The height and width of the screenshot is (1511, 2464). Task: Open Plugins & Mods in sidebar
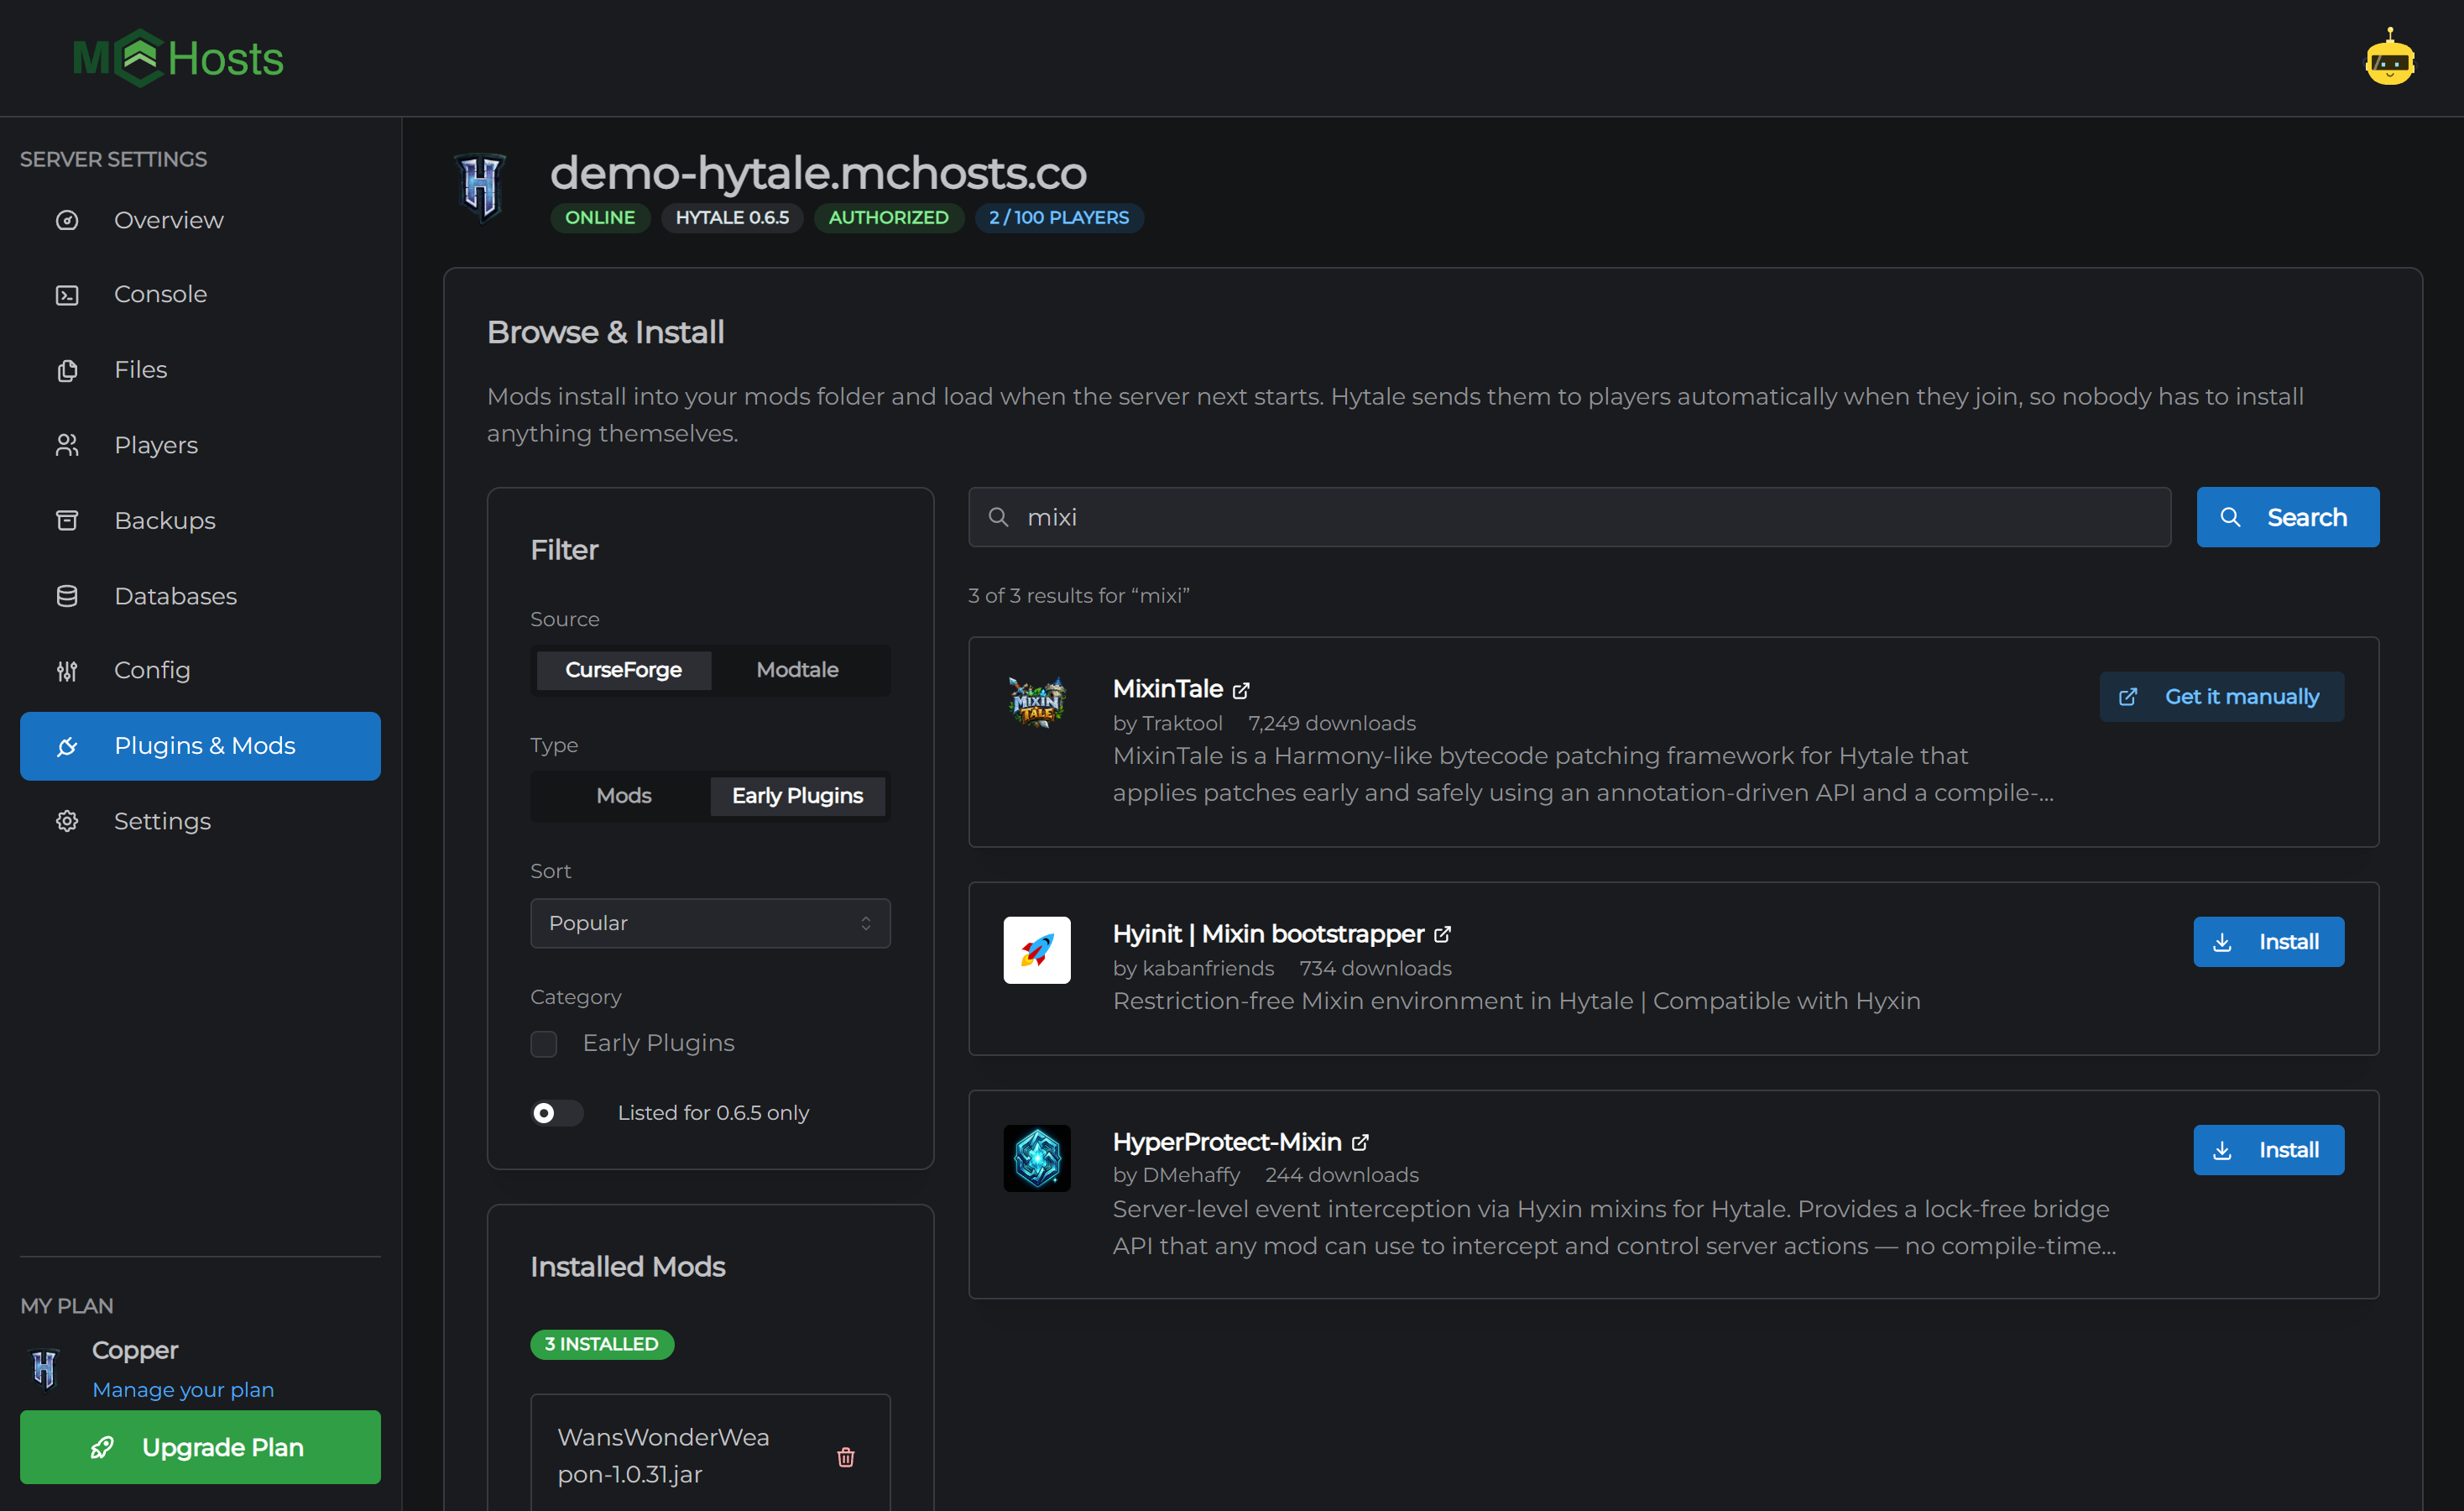pos(200,746)
